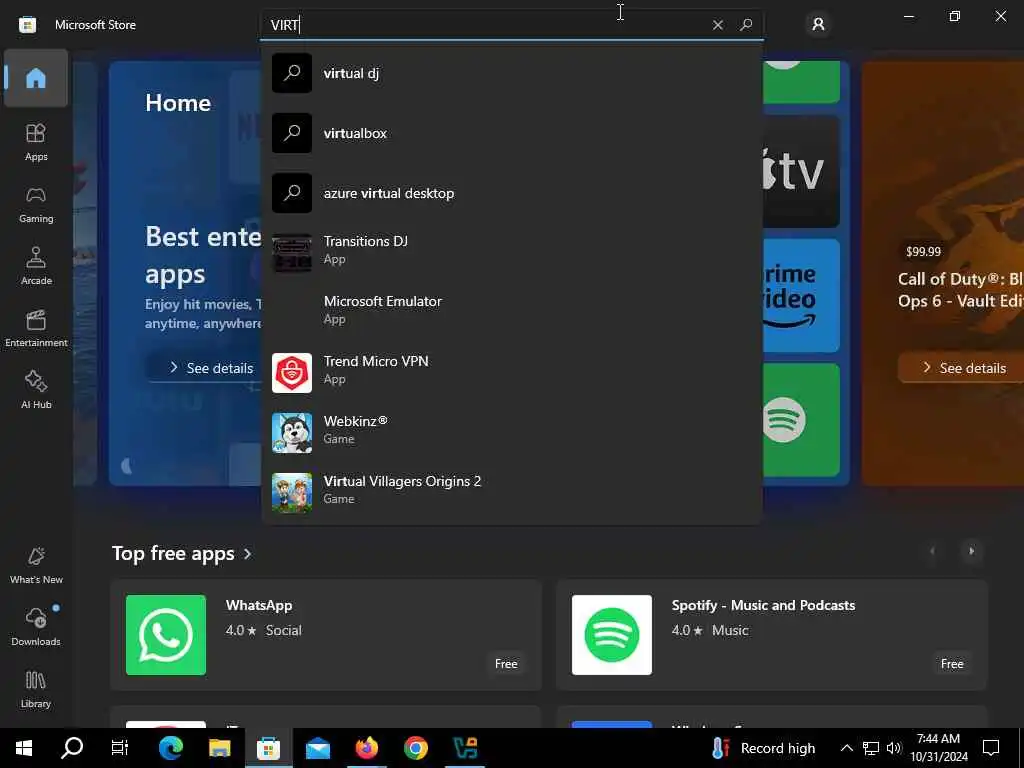Viewport: 1024px width, 768px height.
Task: Open the Entertainment section
Action: point(36,328)
